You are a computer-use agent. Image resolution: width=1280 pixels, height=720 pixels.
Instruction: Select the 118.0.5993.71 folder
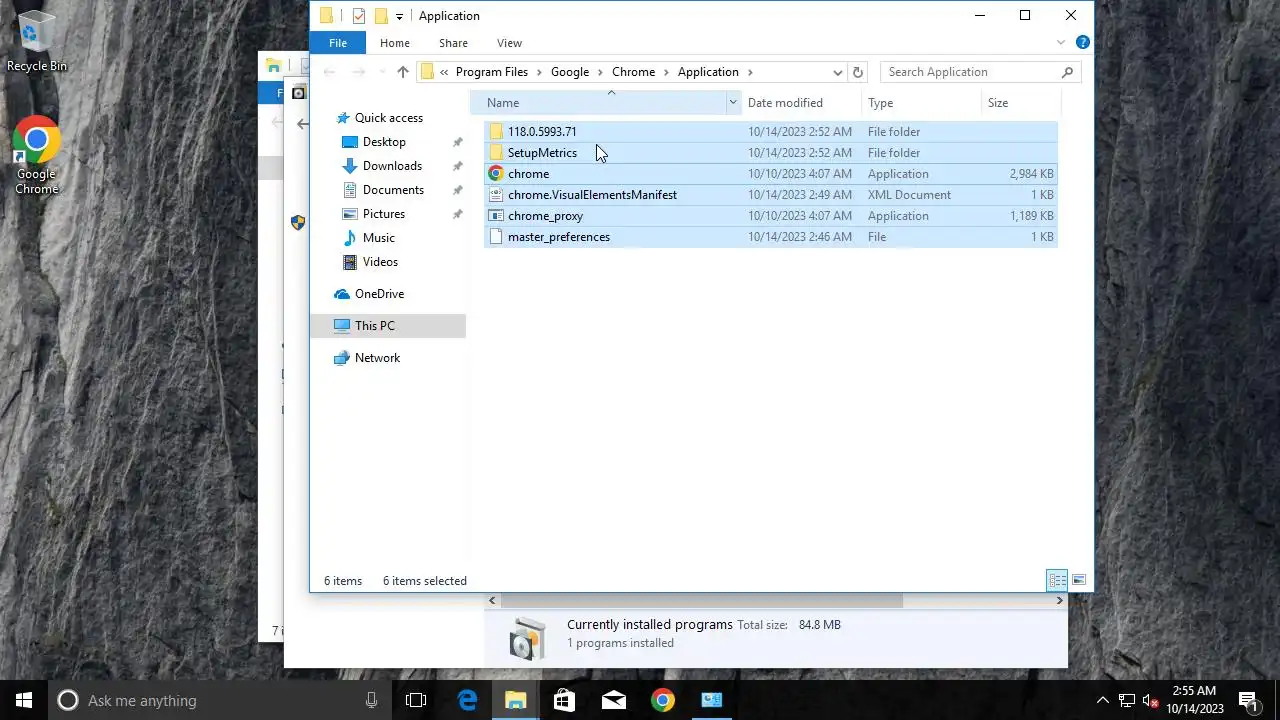pos(770,132)
